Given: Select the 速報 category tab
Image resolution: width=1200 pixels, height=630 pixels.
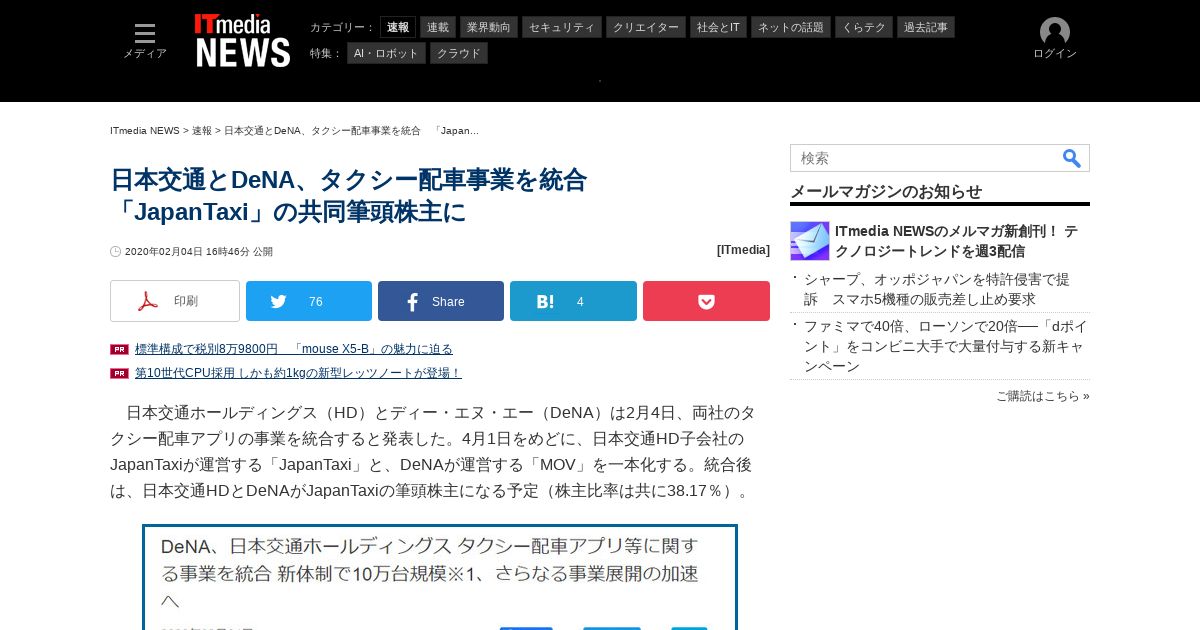Looking at the screenshot, I should [x=398, y=27].
